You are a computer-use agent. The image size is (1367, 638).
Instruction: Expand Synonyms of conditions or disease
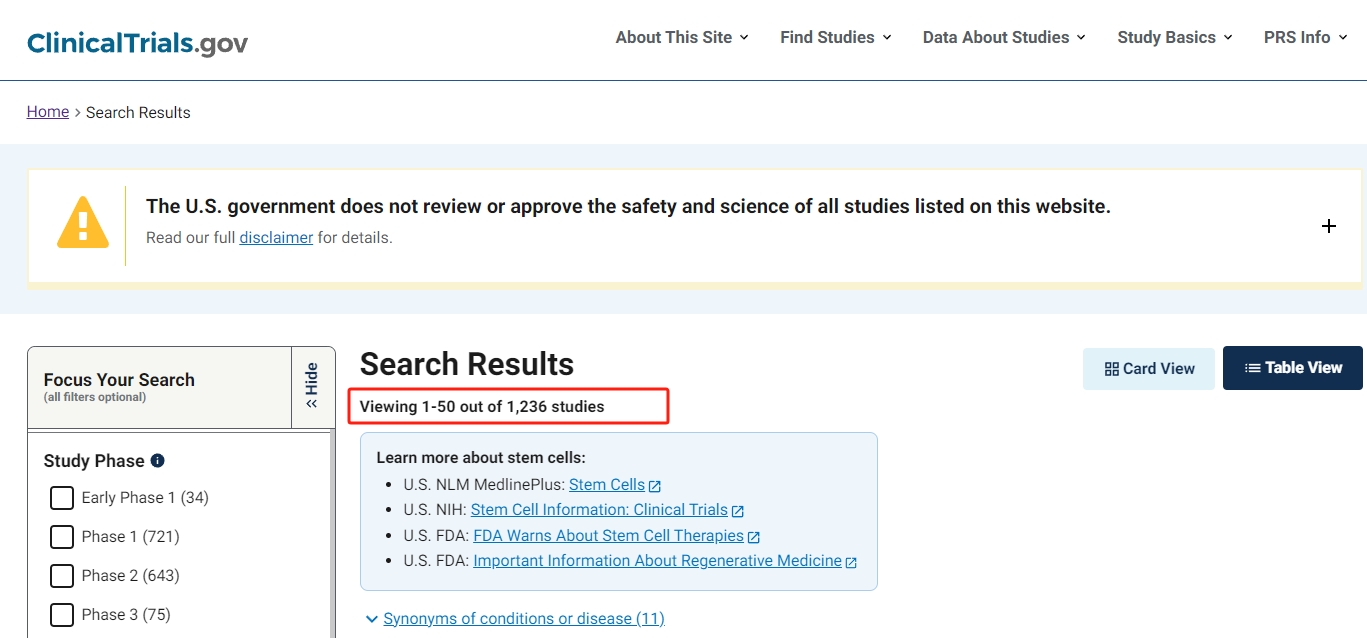[x=514, y=618]
